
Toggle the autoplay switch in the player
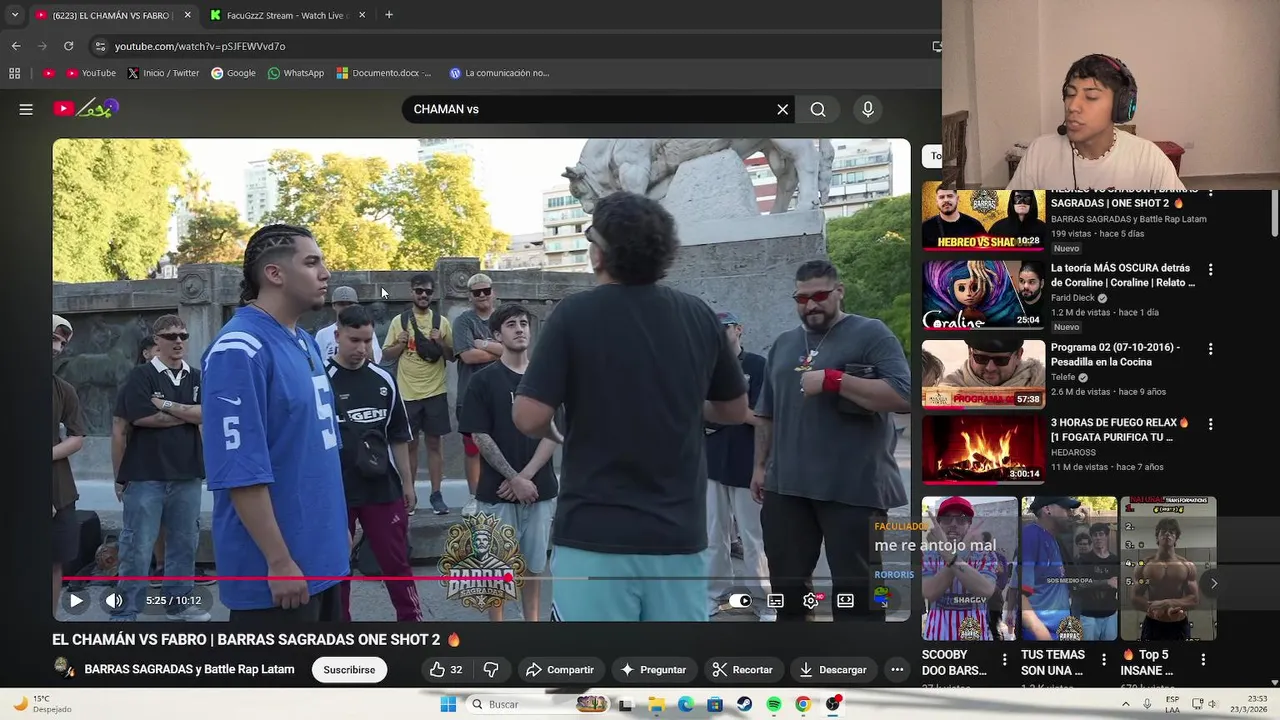740,601
